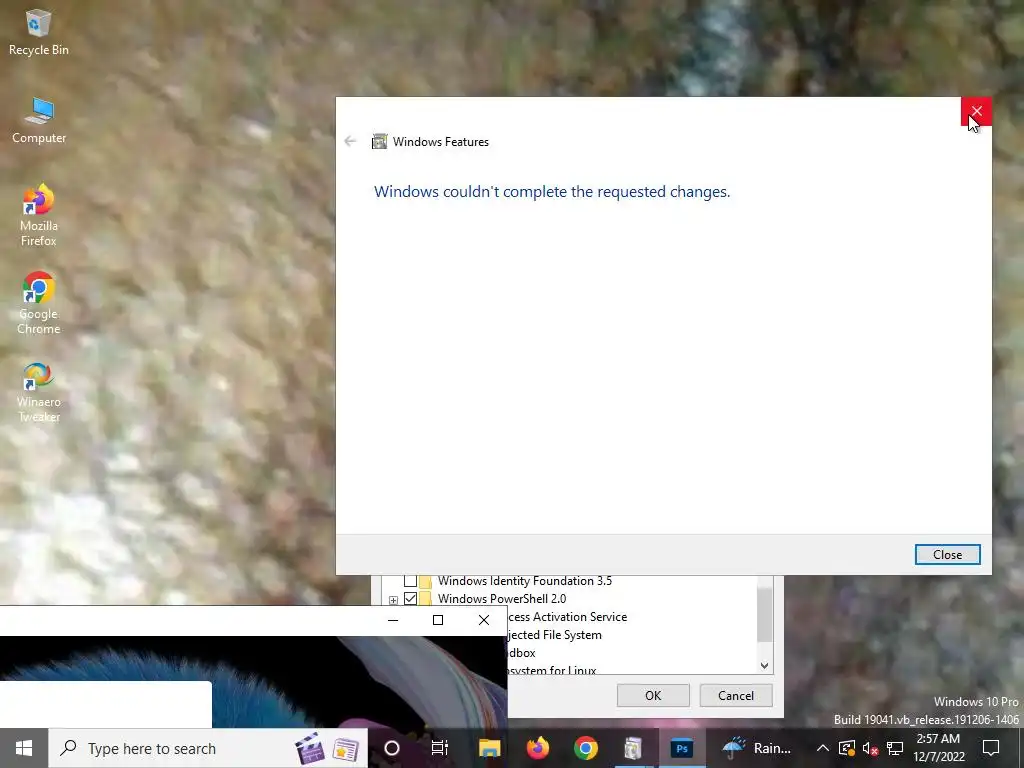Select the Computer desktop icon
Image resolution: width=1024 pixels, height=768 pixels.
tap(39, 120)
